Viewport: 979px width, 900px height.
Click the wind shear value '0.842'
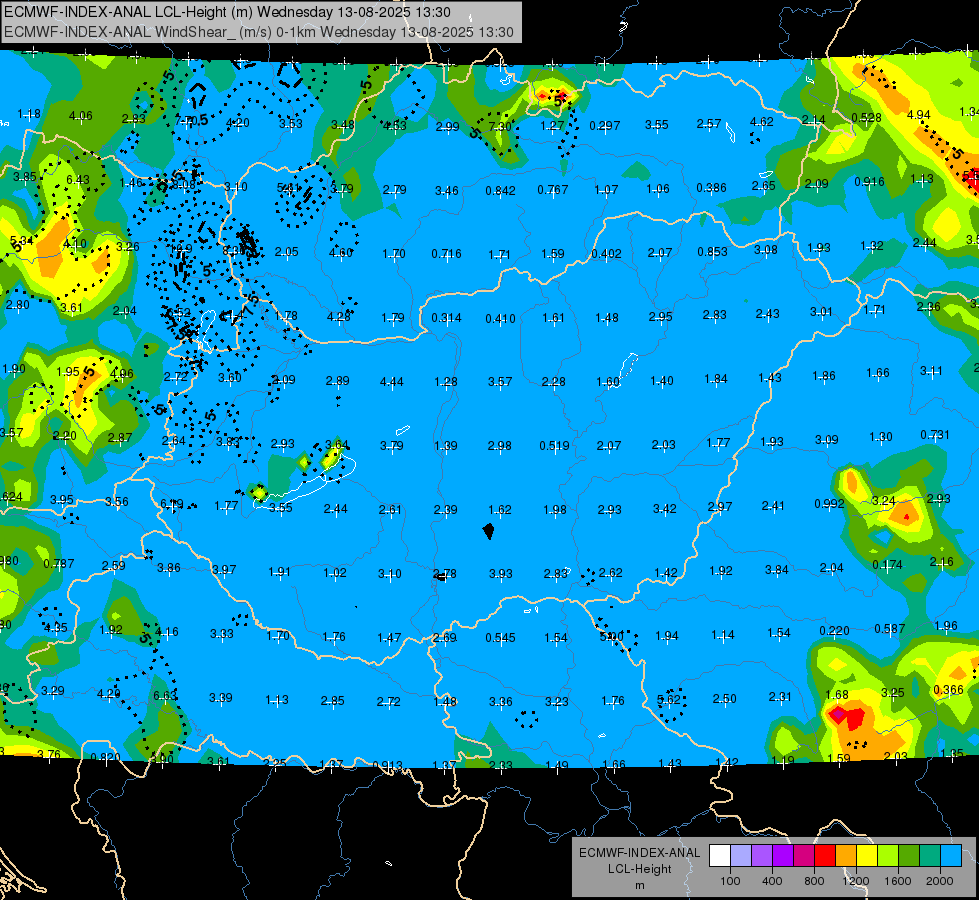click(501, 190)
